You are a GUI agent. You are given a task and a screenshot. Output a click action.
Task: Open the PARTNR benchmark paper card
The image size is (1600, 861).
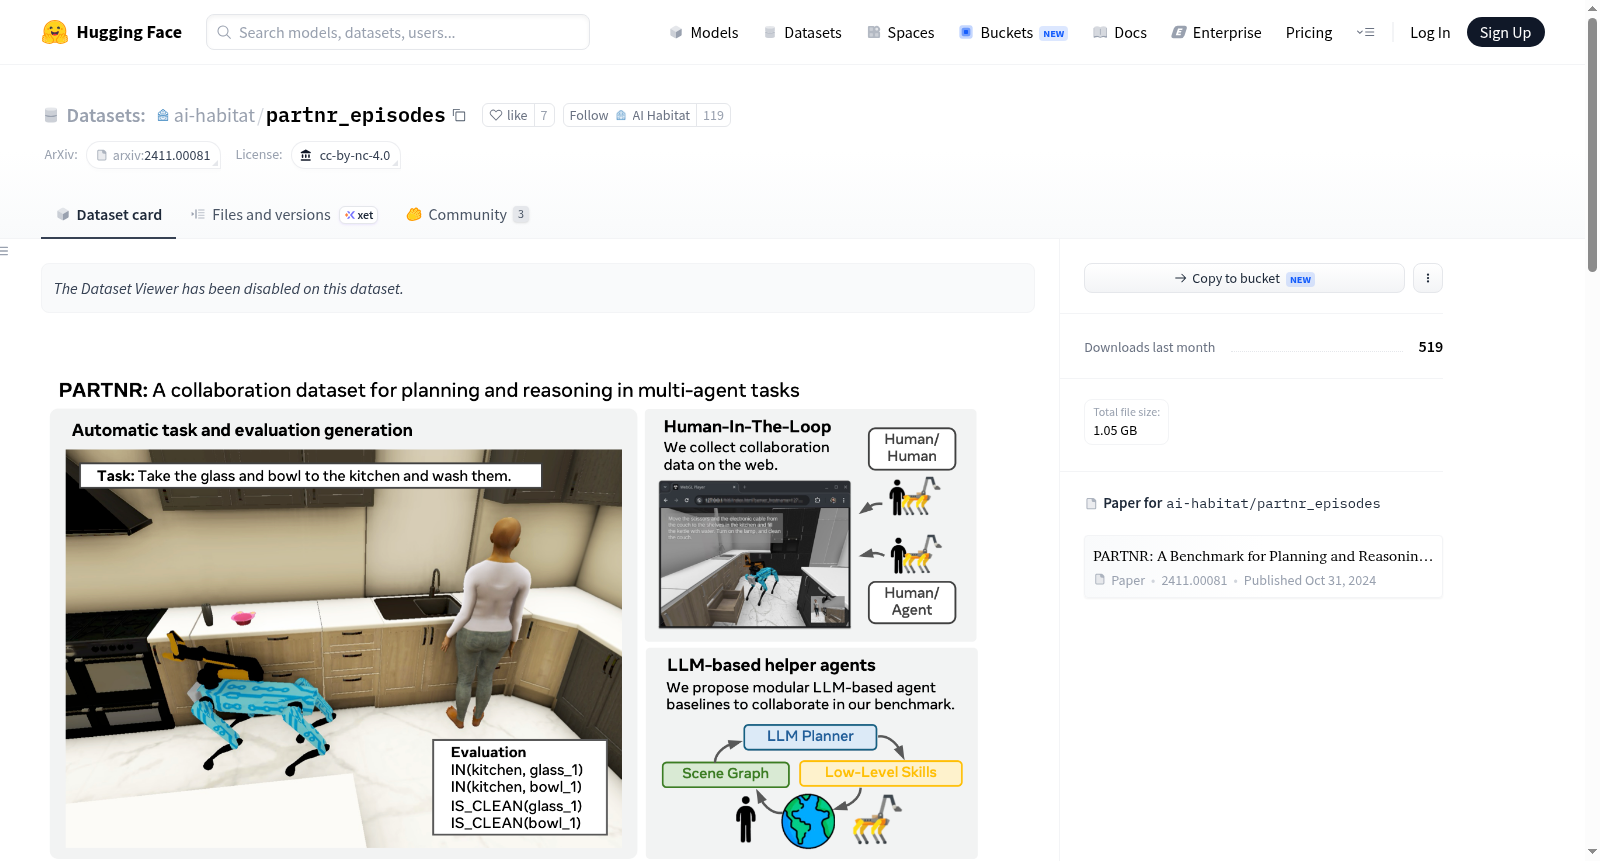(x=1263, y=567)
